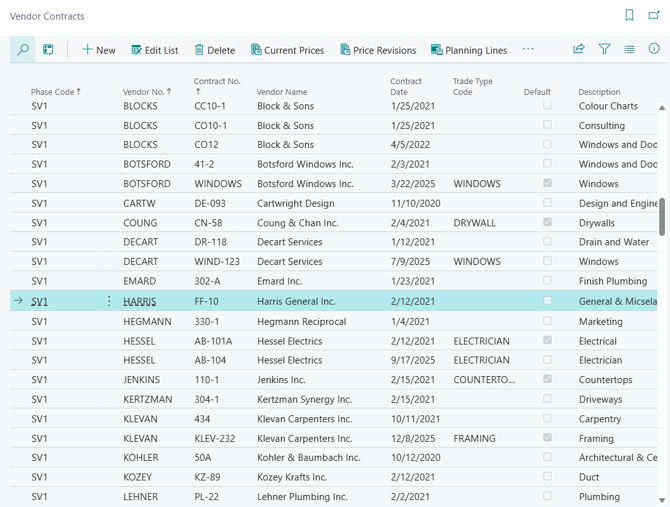Open the HARRIS vendor number link
The height and width of the screenshot is (507, 670).
click(140, 302)
